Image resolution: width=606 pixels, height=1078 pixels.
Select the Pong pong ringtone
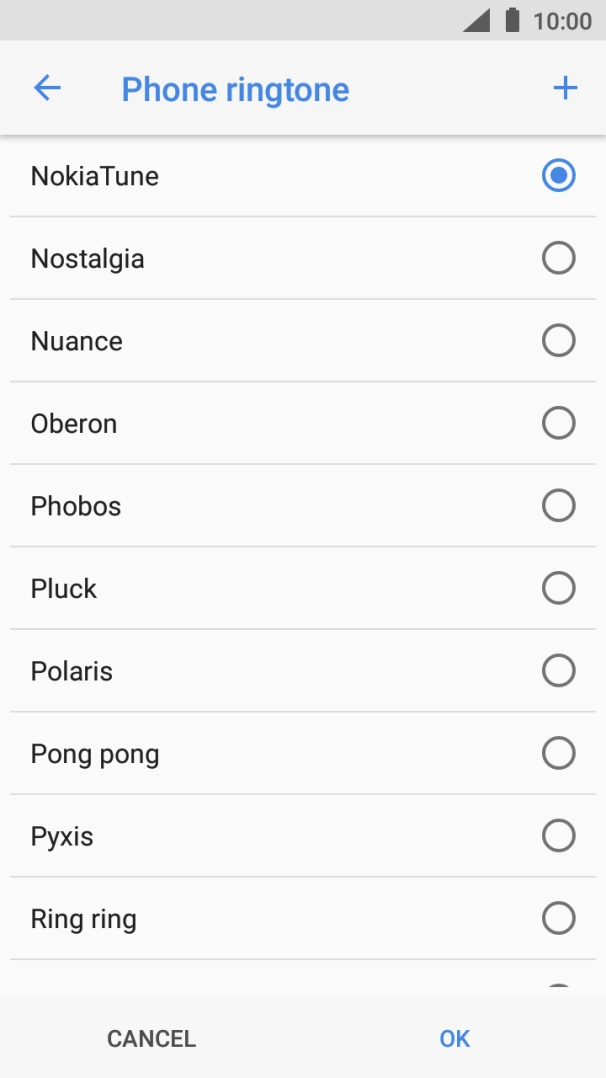[x=558, y=753]
